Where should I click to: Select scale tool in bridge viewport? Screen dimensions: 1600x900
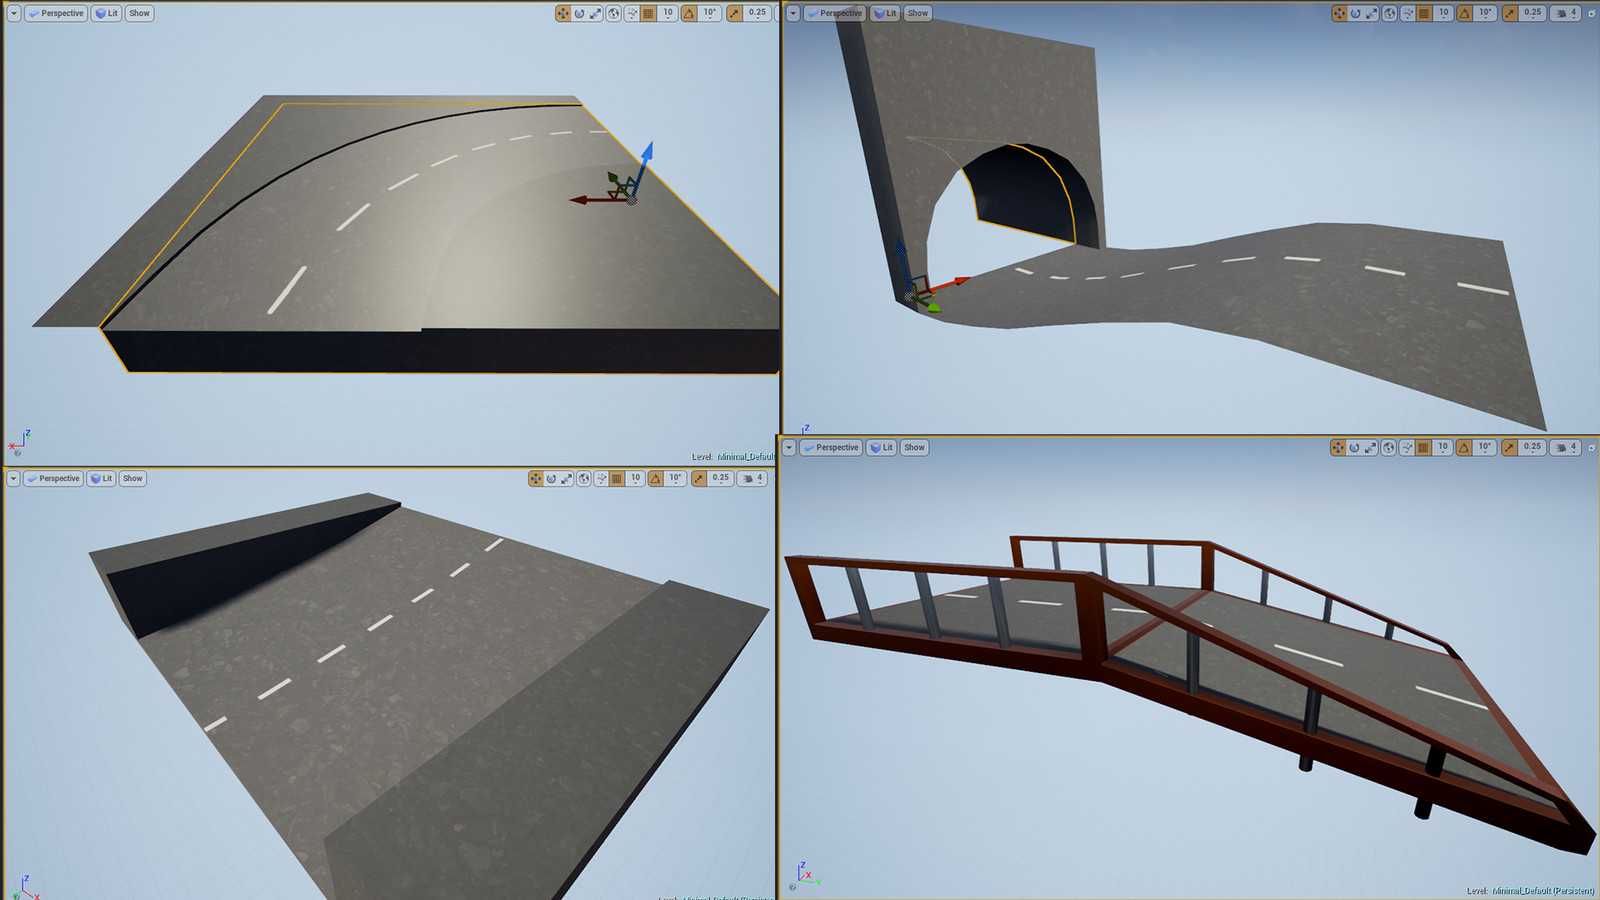pos(1370,447)
